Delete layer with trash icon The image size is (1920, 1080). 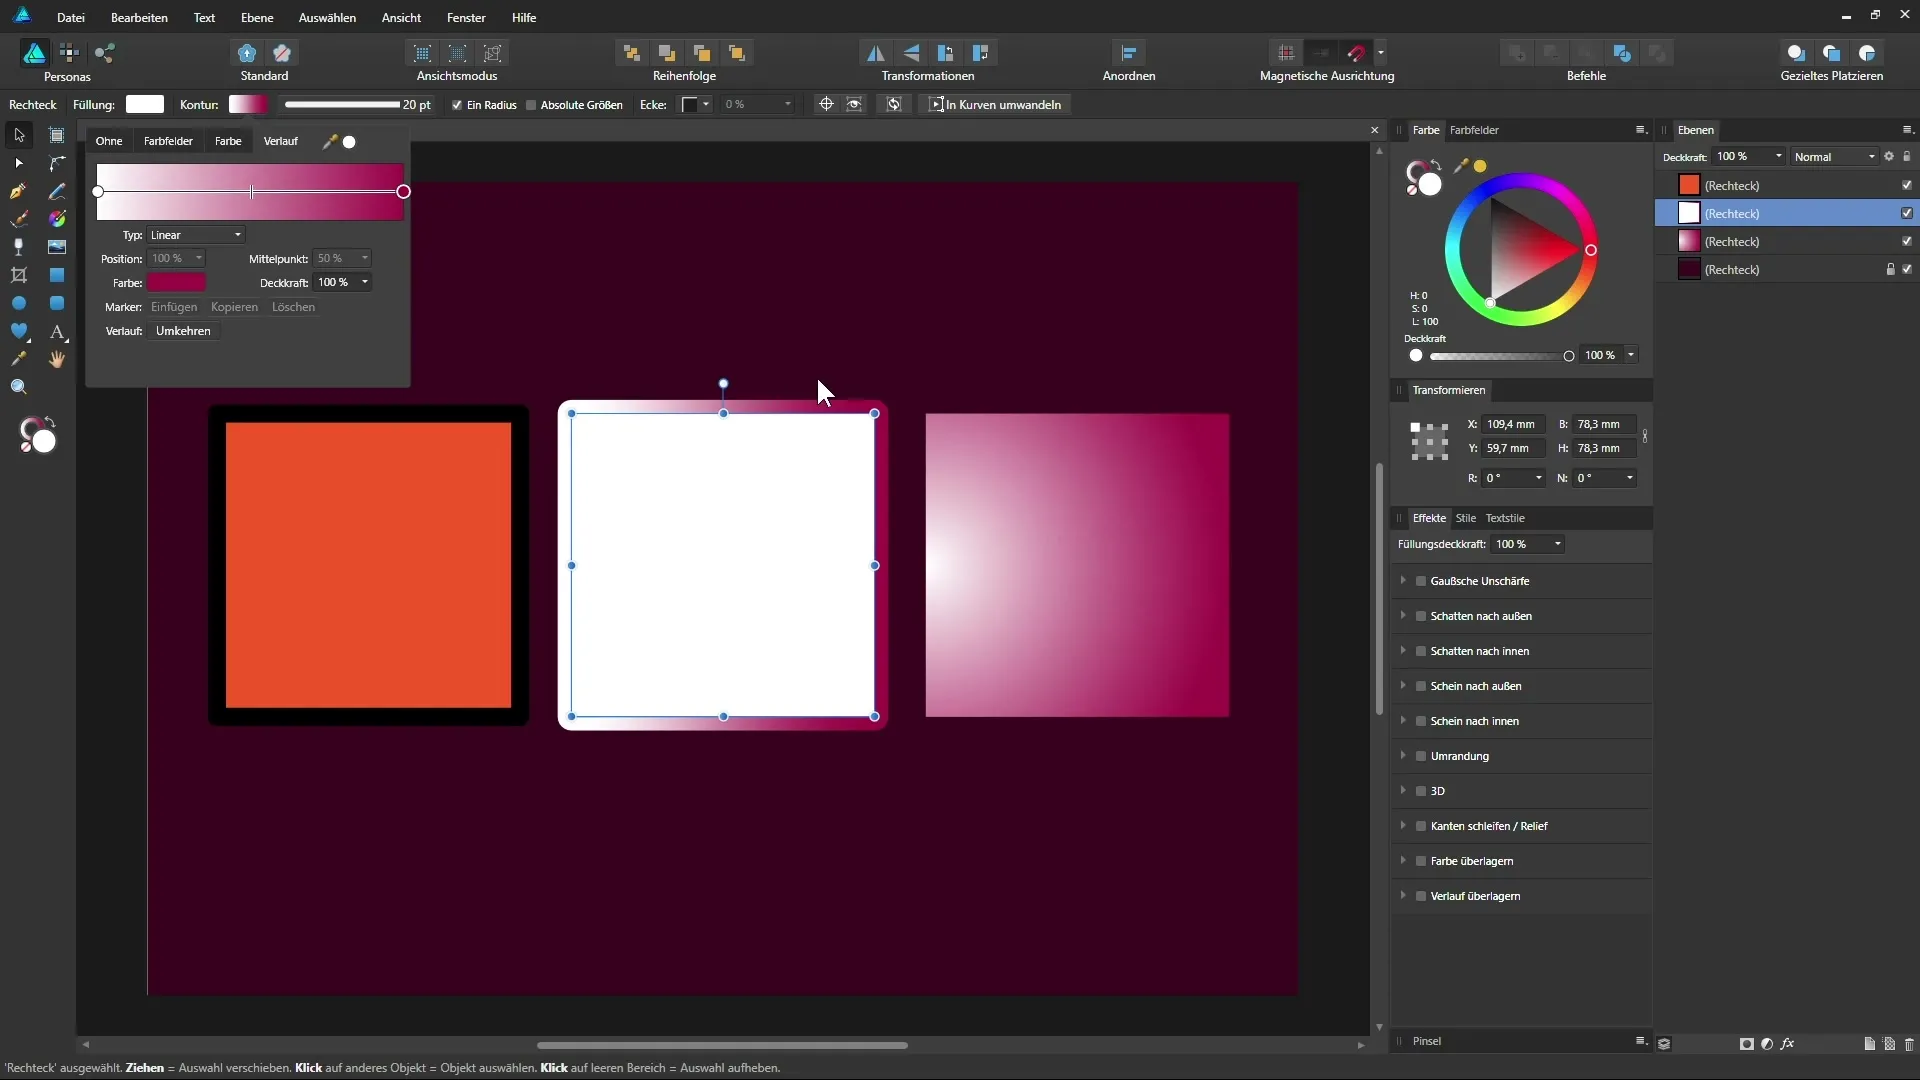[x=1909, y=1044]
